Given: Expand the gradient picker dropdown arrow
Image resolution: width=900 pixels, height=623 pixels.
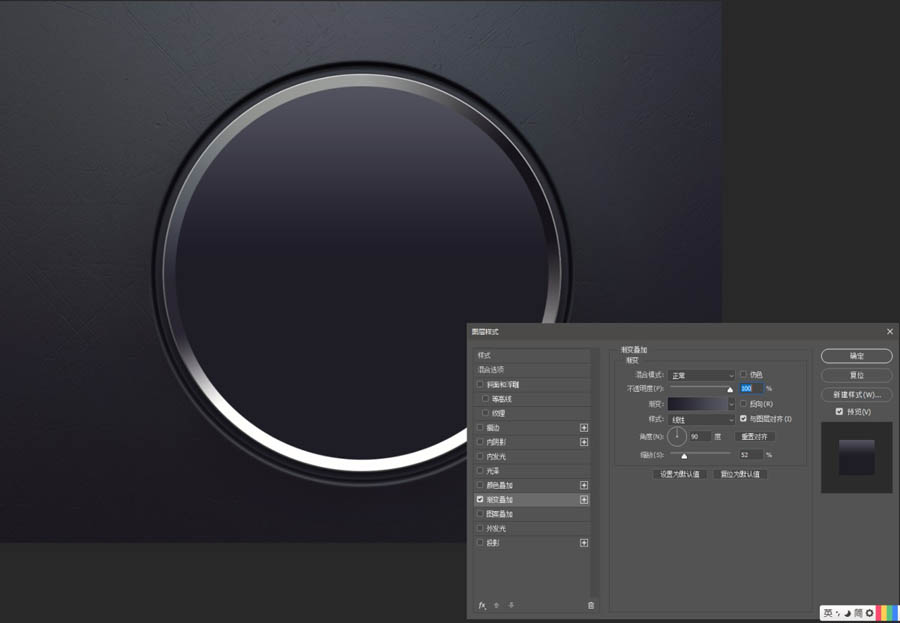Looking at the screenshot, I should coord(731,404).
